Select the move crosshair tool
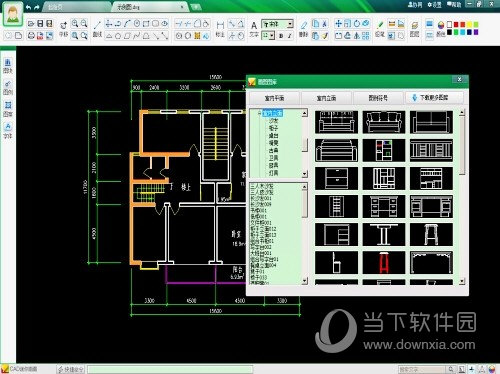The width and height of the screenshot is (500, 374). click(338, 23)
